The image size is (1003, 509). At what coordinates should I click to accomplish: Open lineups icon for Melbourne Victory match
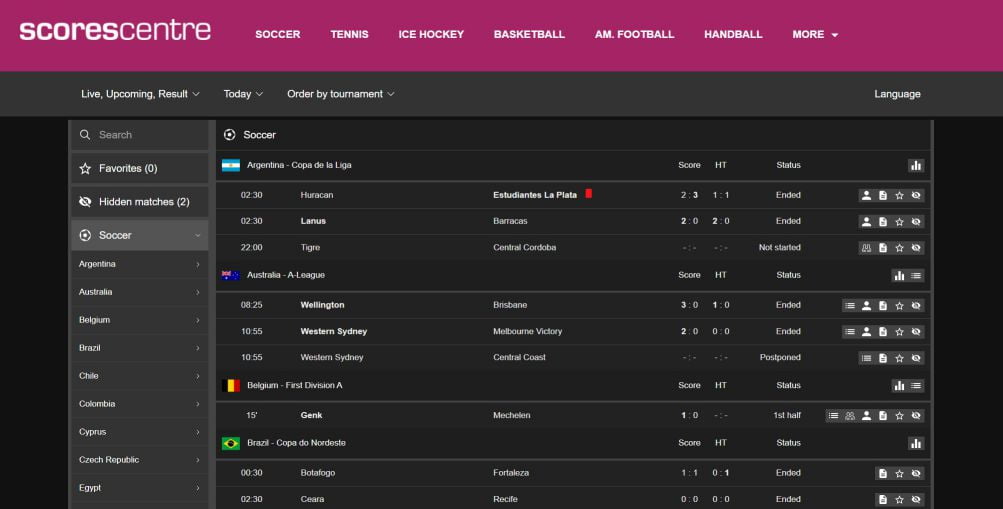(866, 332)
